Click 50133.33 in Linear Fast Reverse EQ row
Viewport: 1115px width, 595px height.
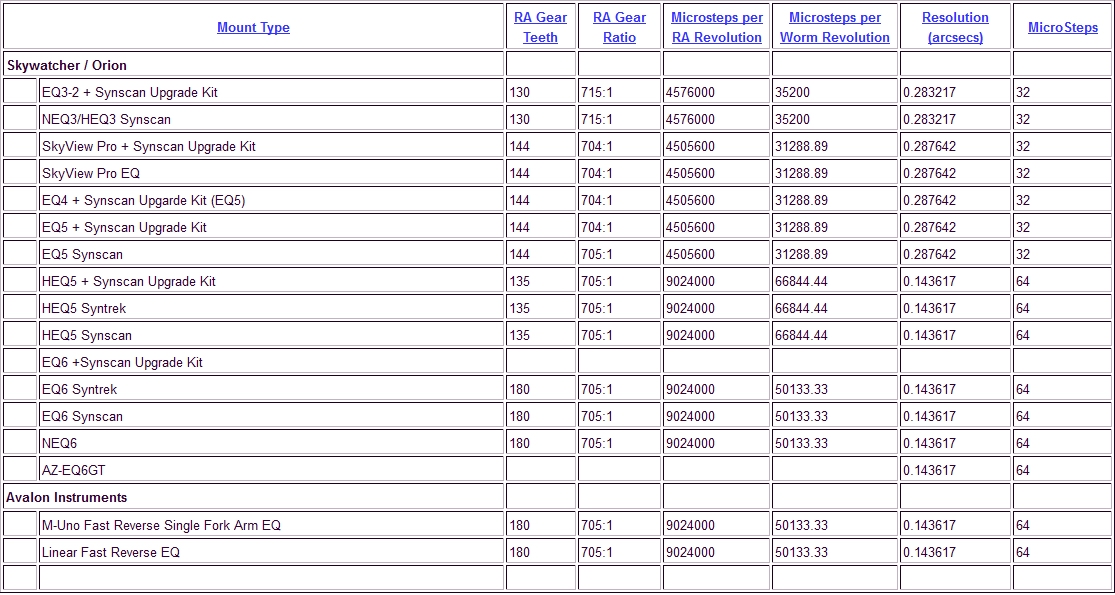pyautogui.click(x=801, y=552)
